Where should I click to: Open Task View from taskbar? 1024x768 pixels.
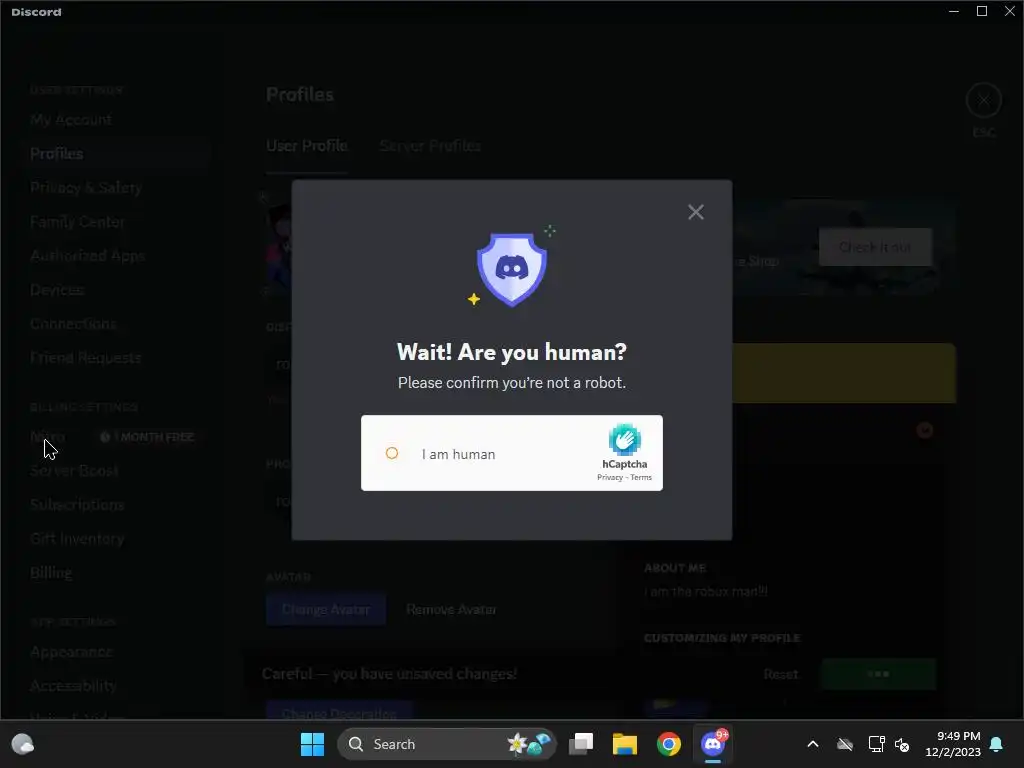(581, 744)
